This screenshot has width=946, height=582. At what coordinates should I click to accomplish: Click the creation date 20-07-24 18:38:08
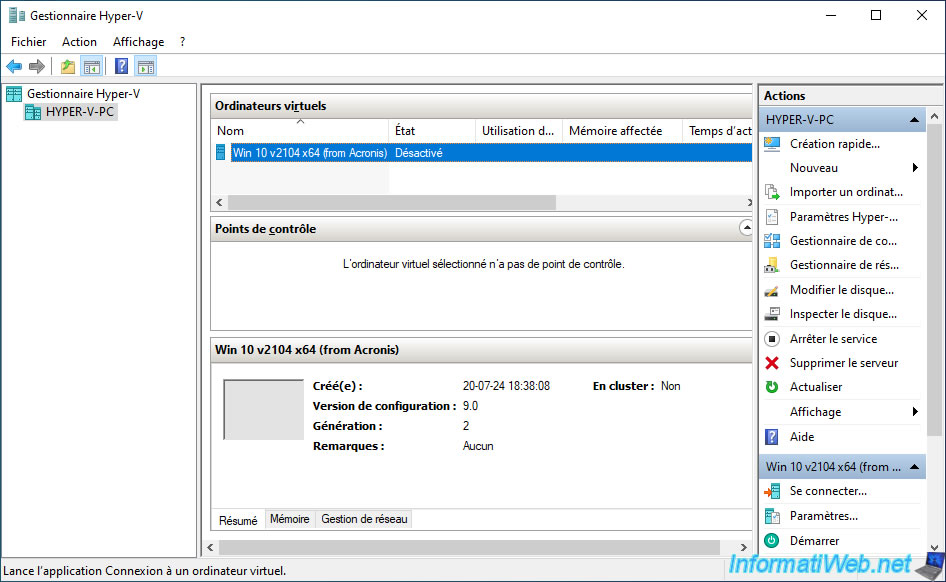506,386
